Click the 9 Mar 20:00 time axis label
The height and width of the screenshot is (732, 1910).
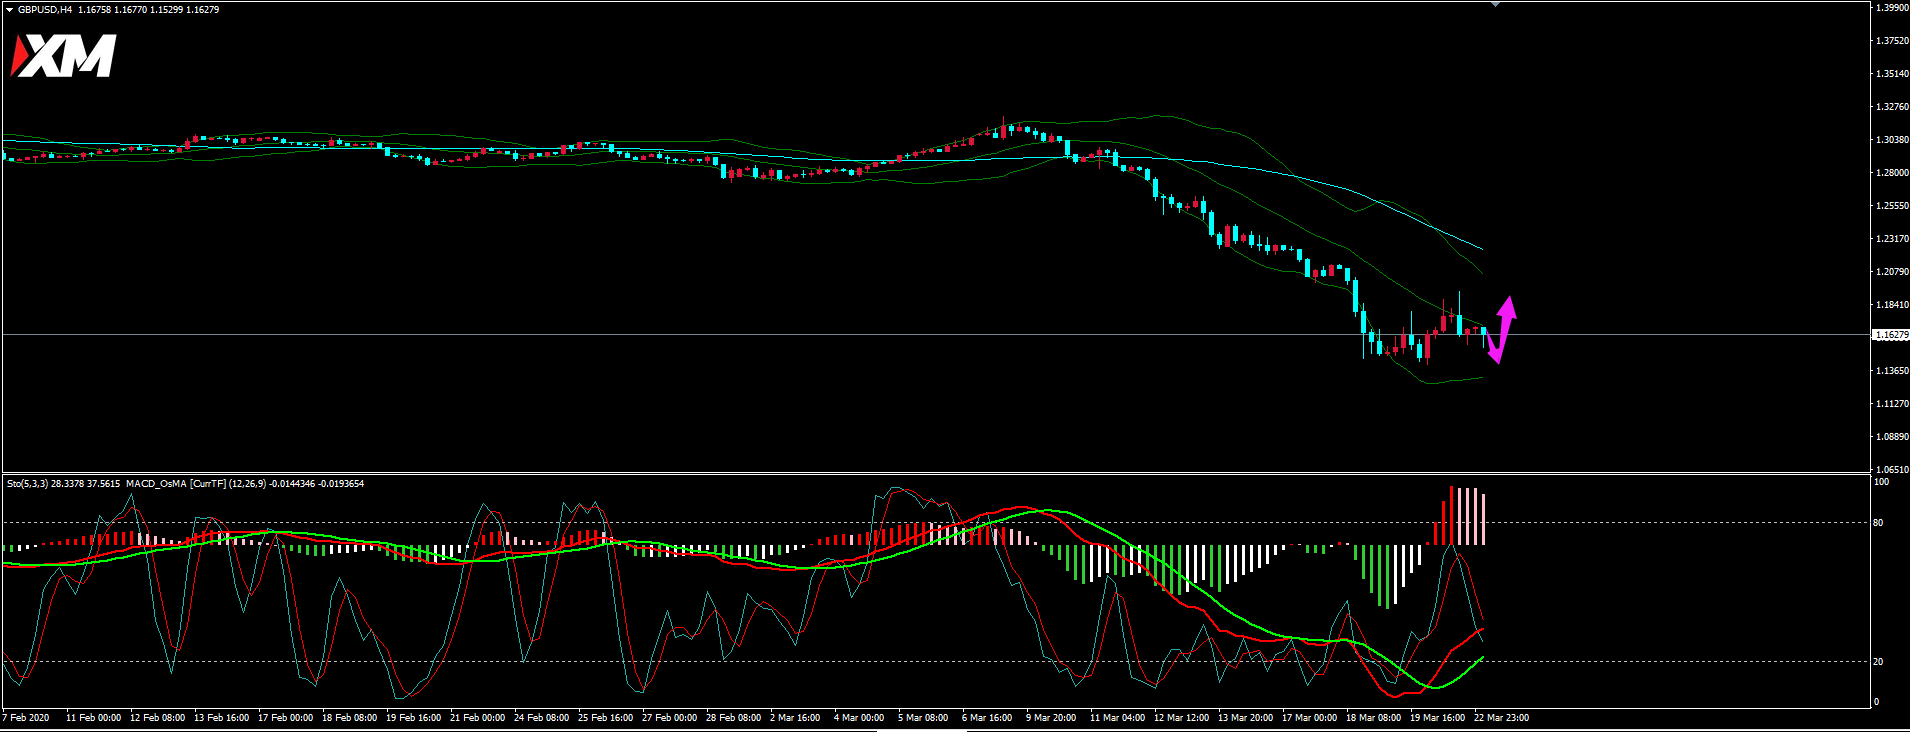(1051, 717)
